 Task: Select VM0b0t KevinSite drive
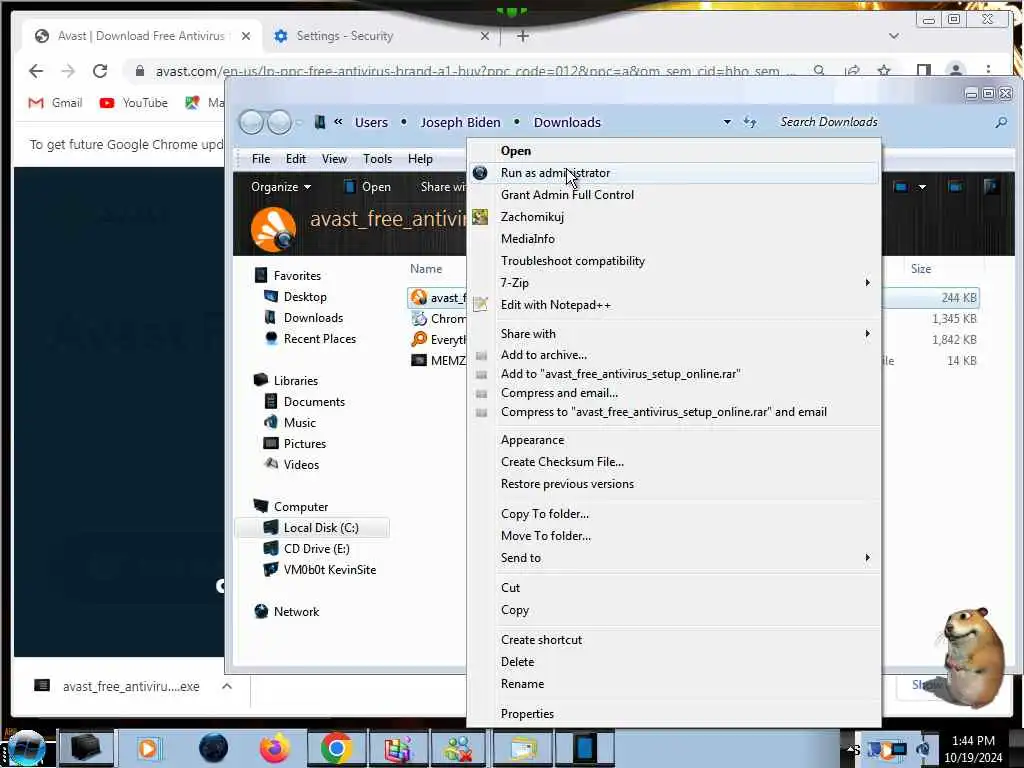329,569
